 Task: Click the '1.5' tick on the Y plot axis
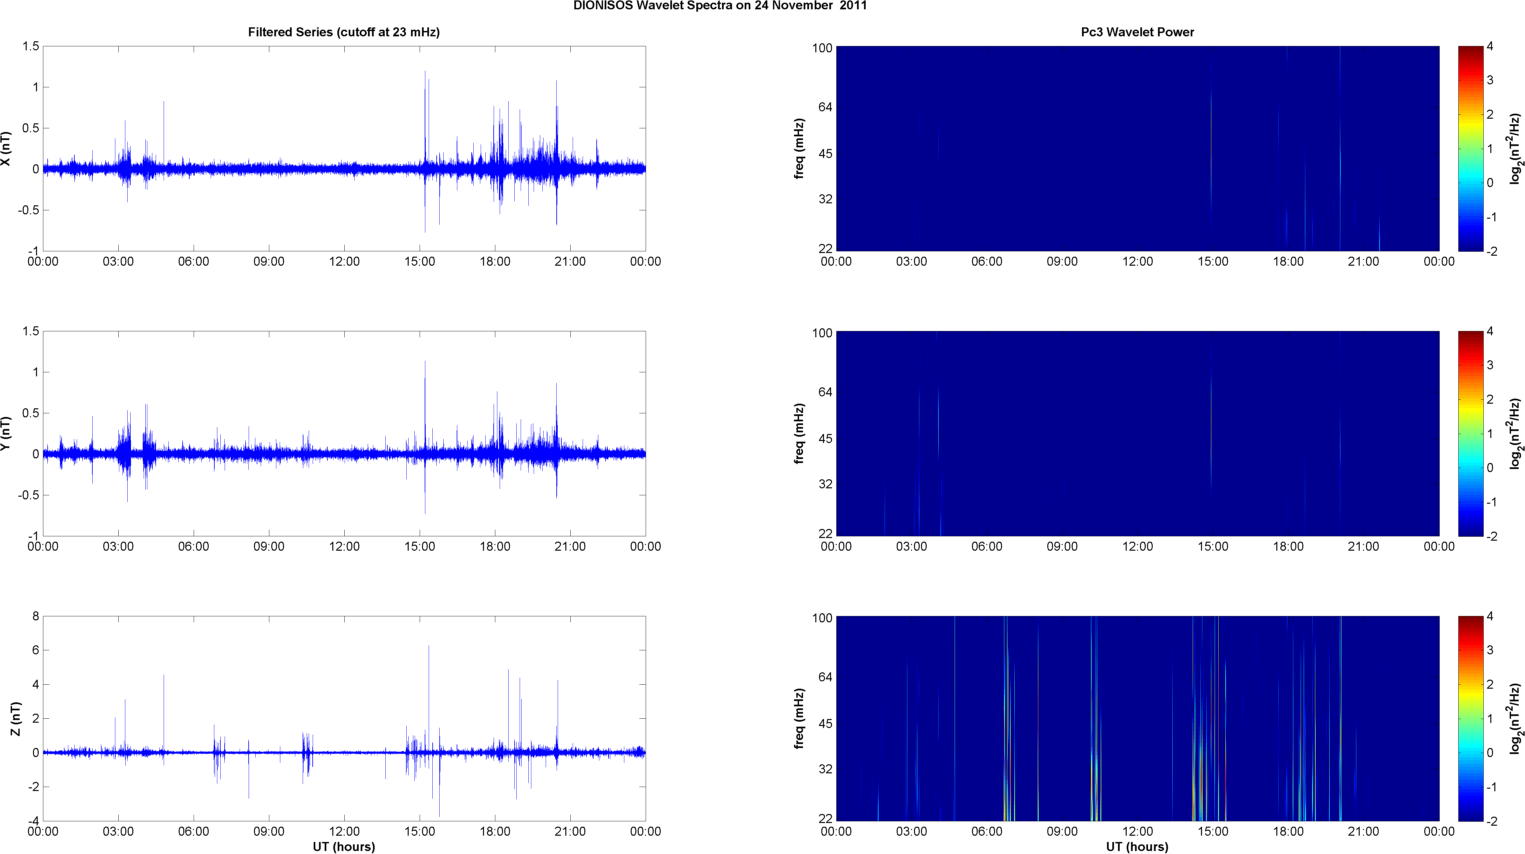point(30,332)
